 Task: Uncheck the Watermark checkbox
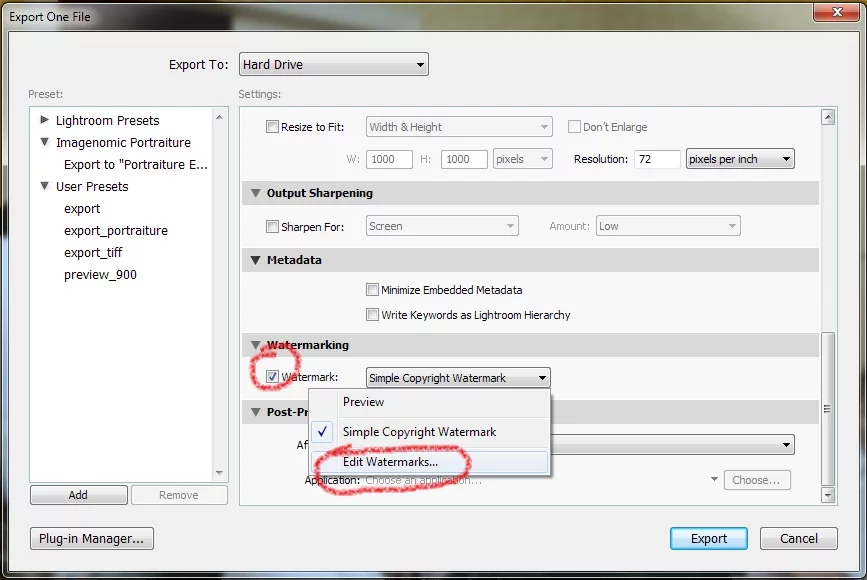[272, 377]
